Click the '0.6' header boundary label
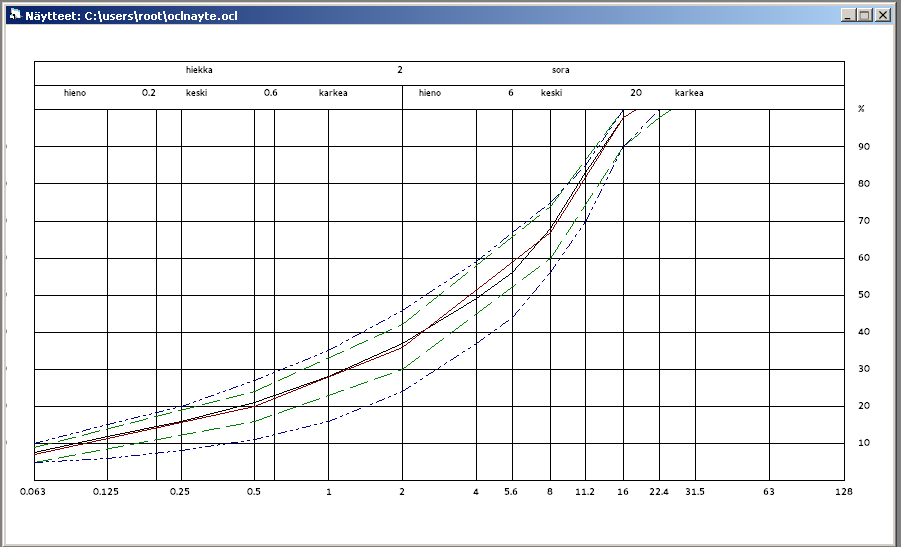The image size is (901, 547). click(x=270, y=93)
